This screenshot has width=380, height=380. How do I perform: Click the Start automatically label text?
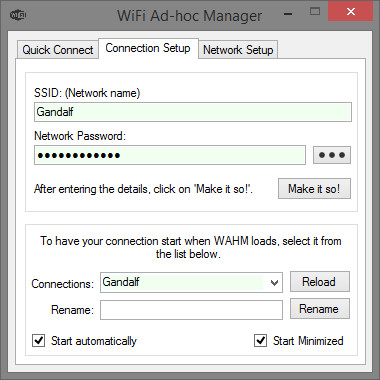pyautogui.click(x=94, y=341)
